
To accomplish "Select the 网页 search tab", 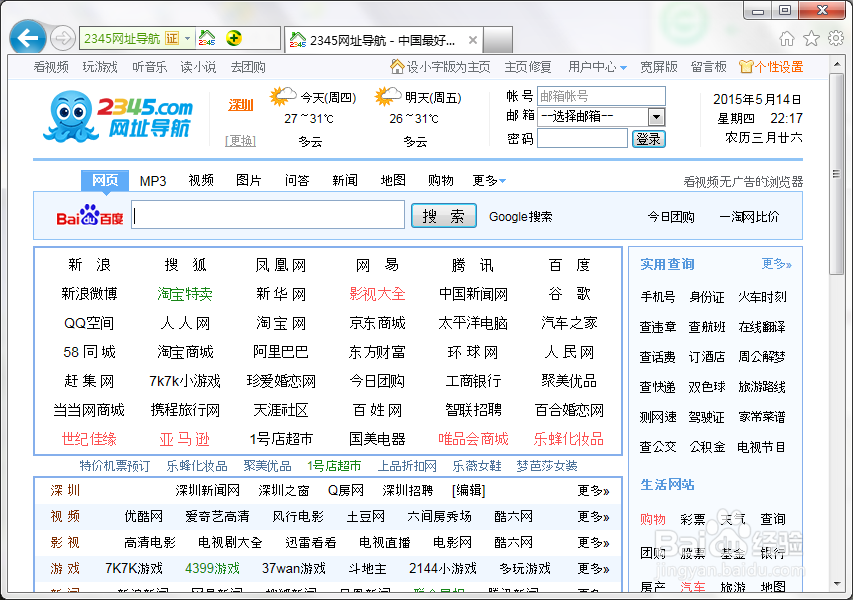I will tap(105, 180).
